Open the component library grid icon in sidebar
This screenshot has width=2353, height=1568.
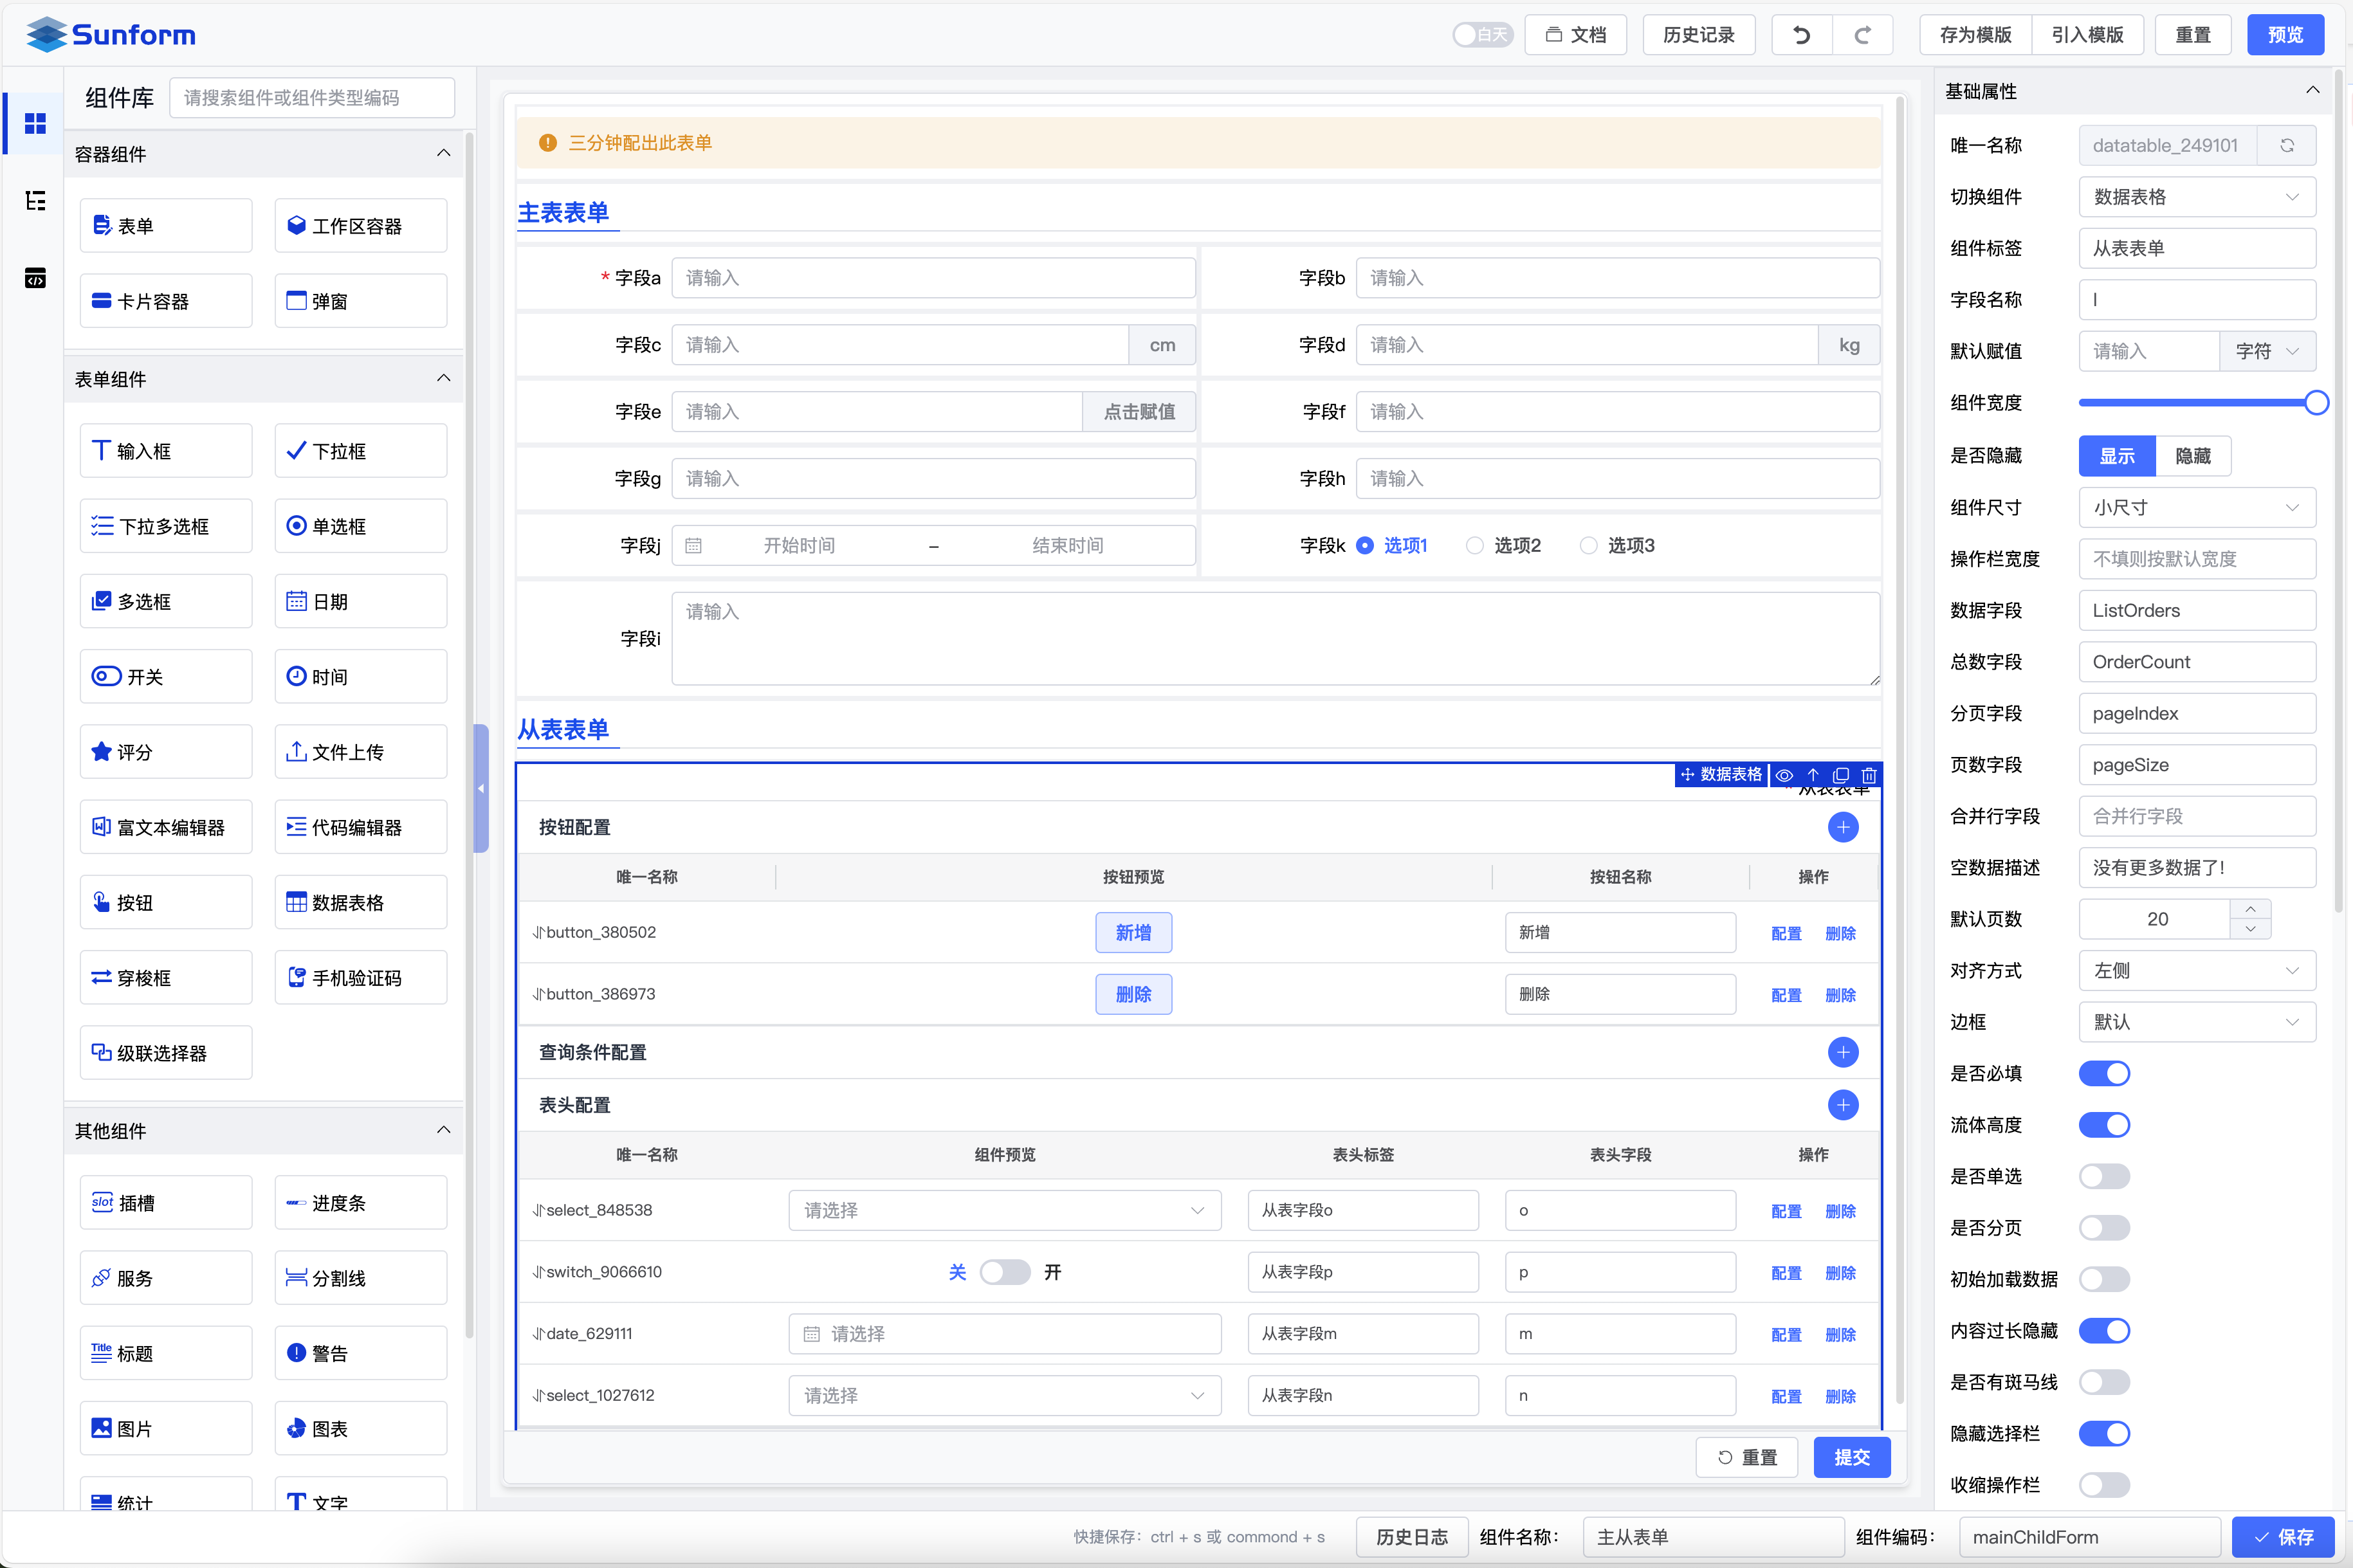35,124
